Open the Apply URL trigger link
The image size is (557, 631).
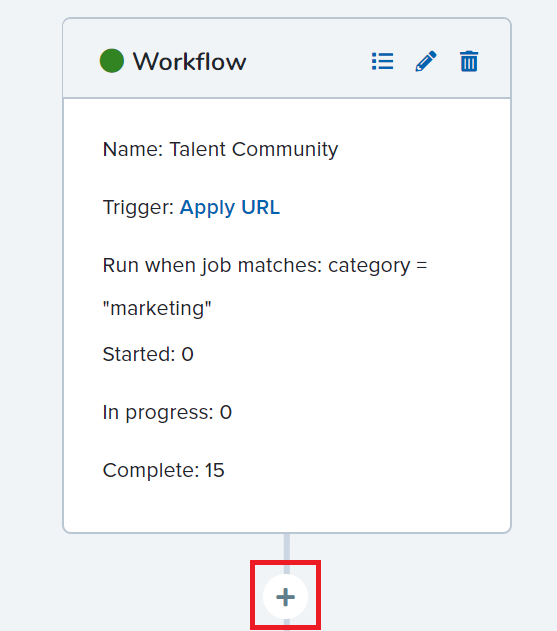[x=229, y=208]
